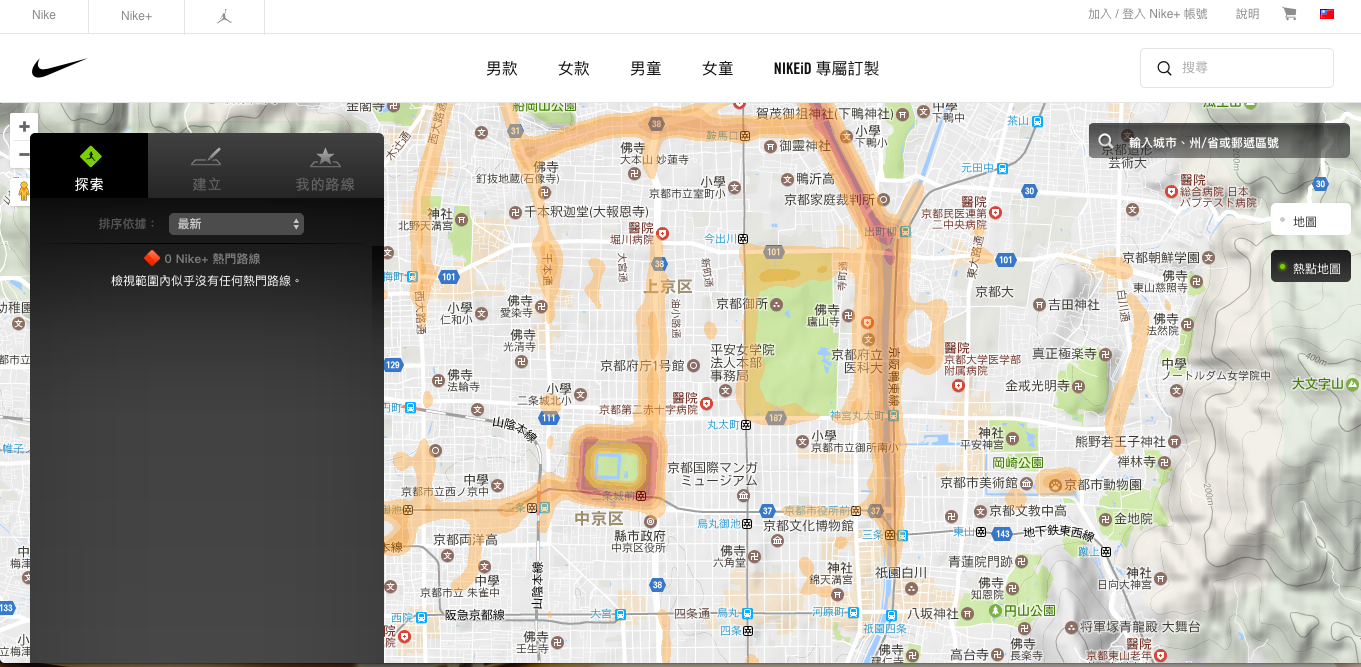This screenshot has height=667, width=1361.
Task: Open the 女款 women's menu
Action: (574, 69)
